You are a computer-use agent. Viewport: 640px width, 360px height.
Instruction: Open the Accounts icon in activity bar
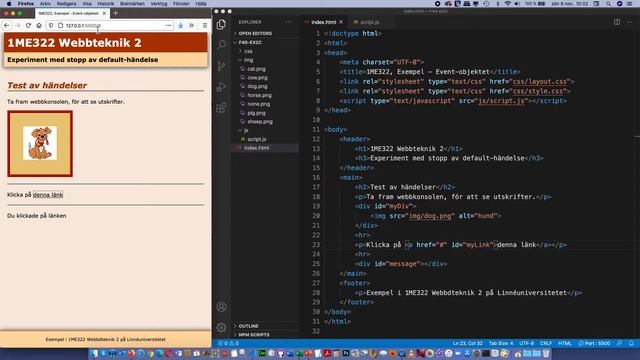(x=221, y=307)
